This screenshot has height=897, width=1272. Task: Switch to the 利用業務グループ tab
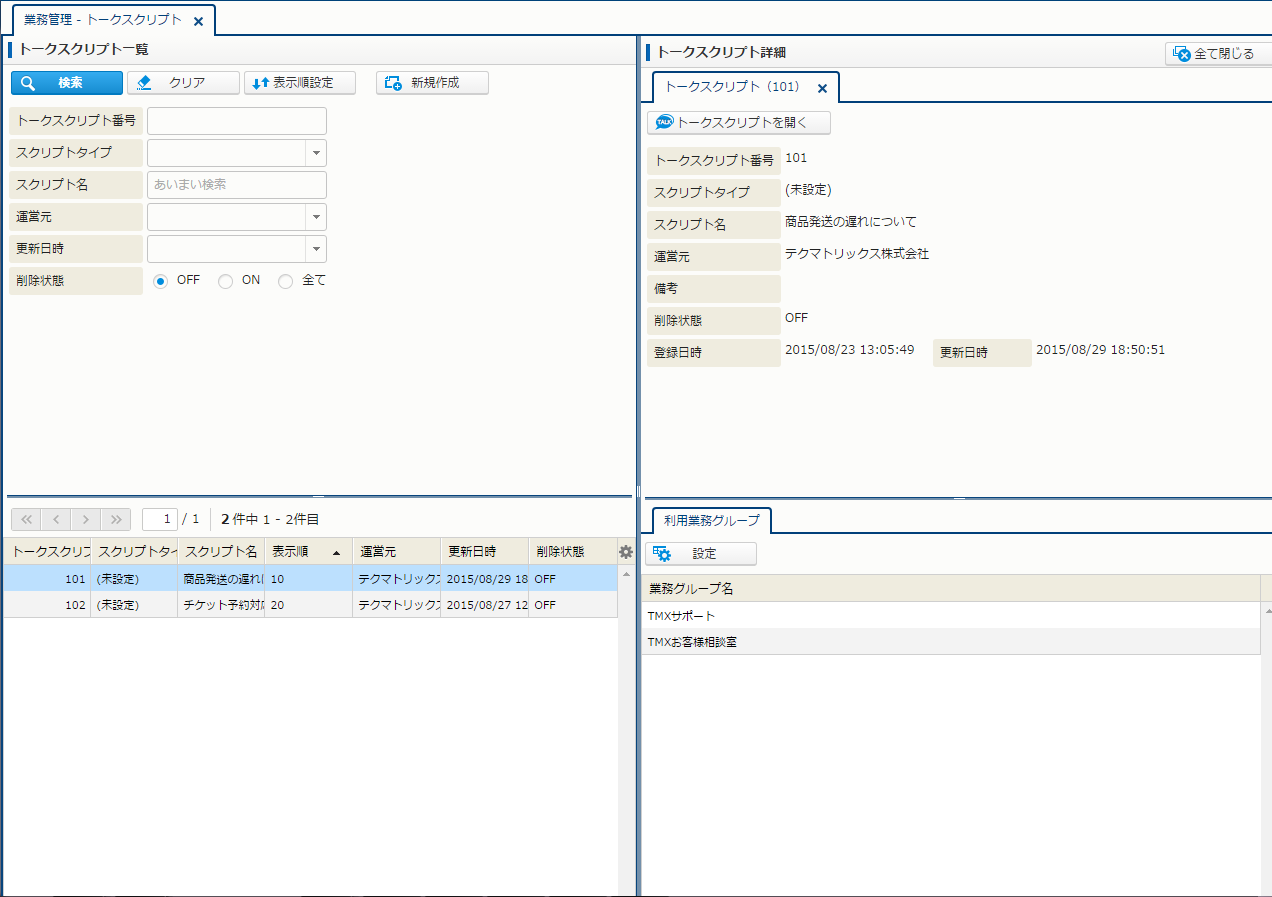point(711,520)
